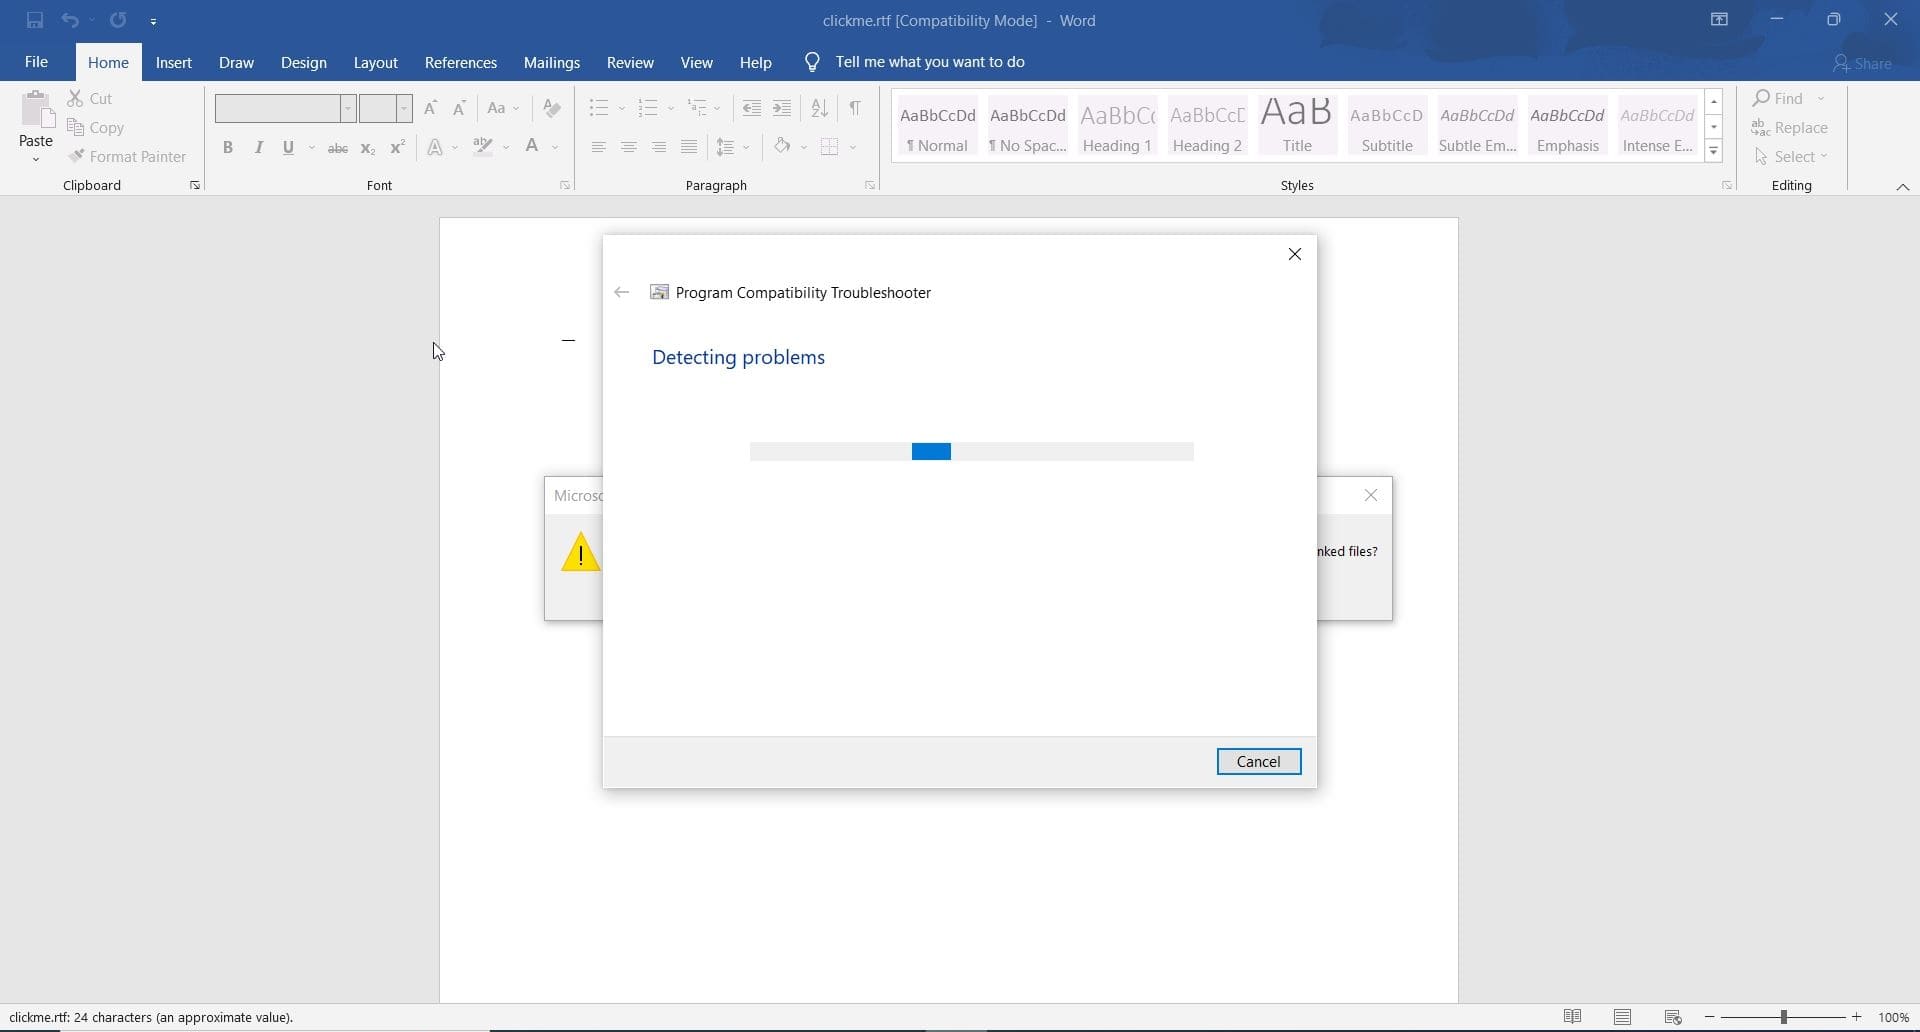Click Line and Paragraph Spacing icon
The height and width of the screenshot is (1032, 1920).
[726, 147]
